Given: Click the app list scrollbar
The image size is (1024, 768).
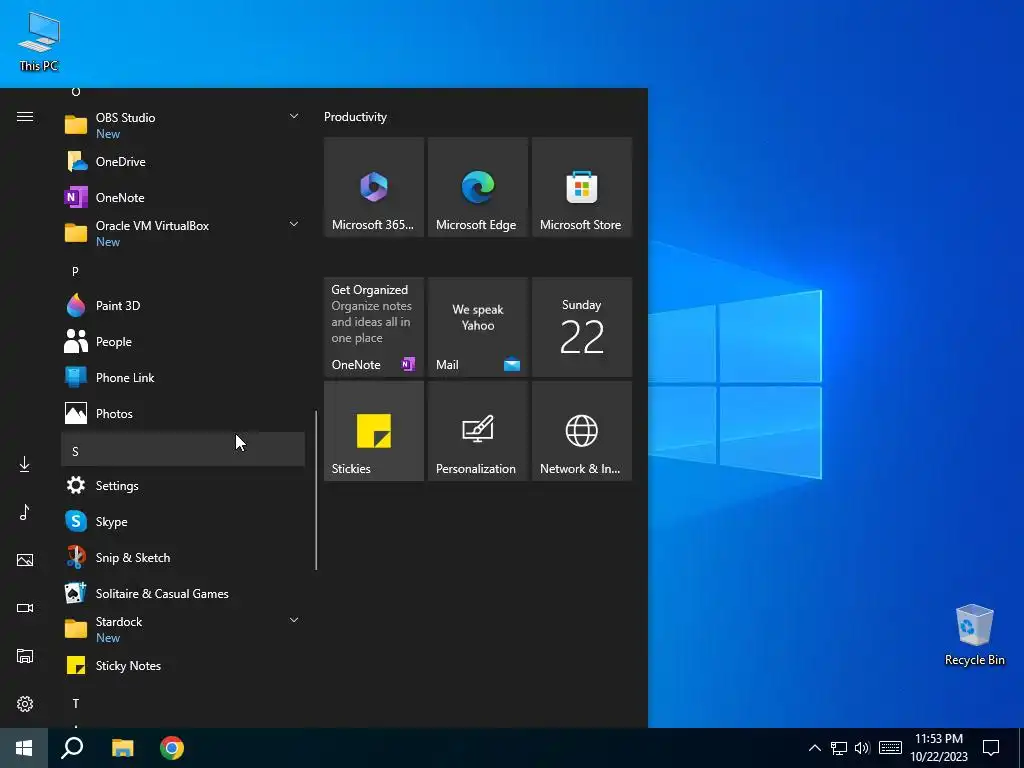Looking at the screenshot, I should point(316,490).
